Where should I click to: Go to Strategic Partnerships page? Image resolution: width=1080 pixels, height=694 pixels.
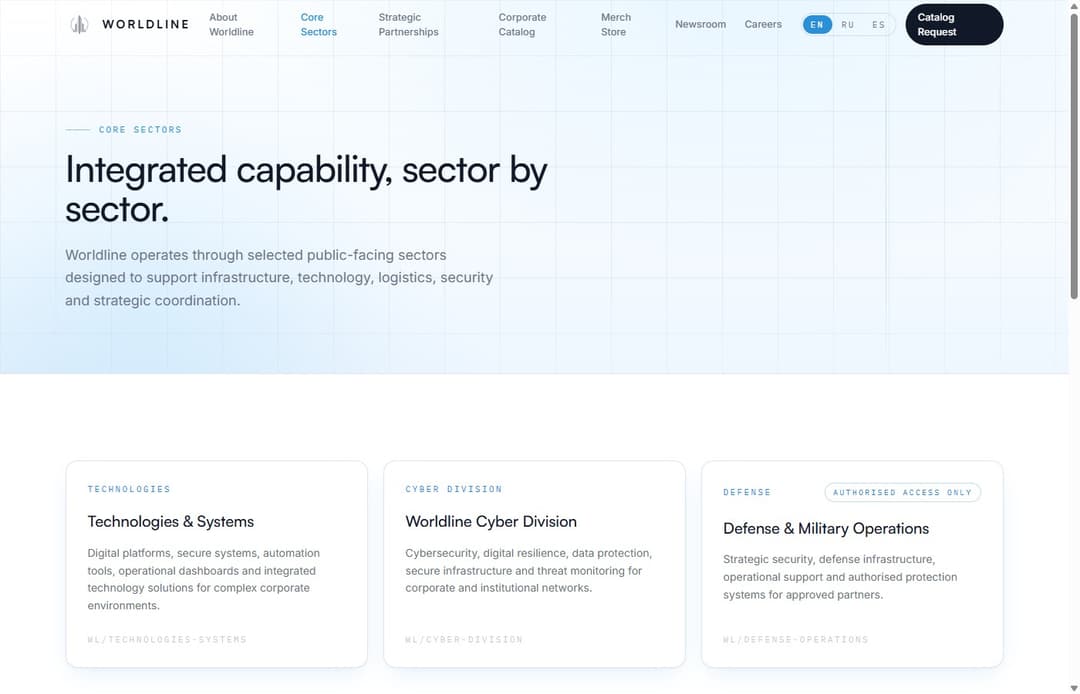pyautogui.click(x=408, y=25)
